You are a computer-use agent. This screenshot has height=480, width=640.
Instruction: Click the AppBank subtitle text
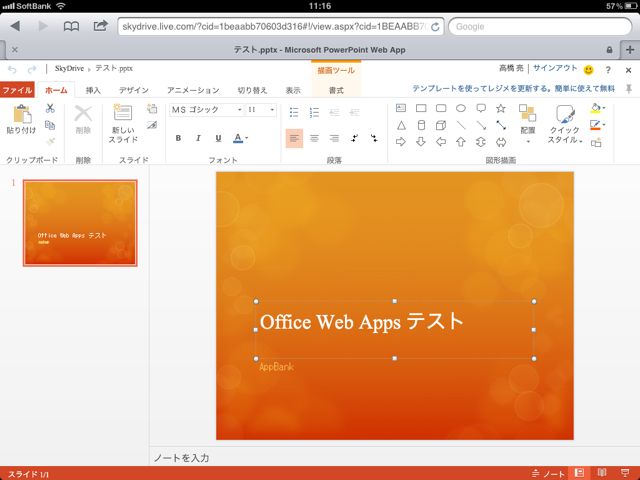coord(276,367)
